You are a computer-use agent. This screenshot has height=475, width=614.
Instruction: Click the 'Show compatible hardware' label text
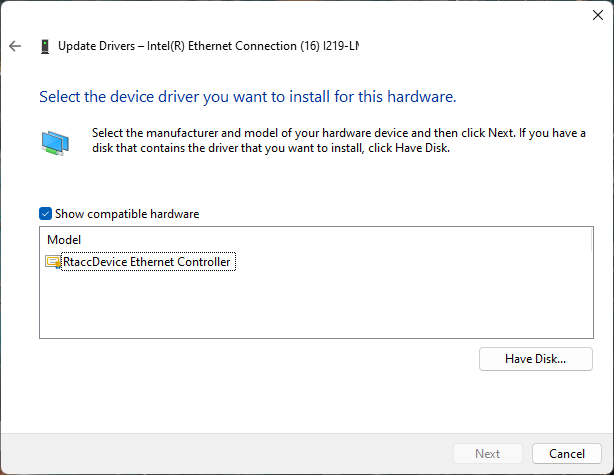pyautogui.click(x=127, y=214)
